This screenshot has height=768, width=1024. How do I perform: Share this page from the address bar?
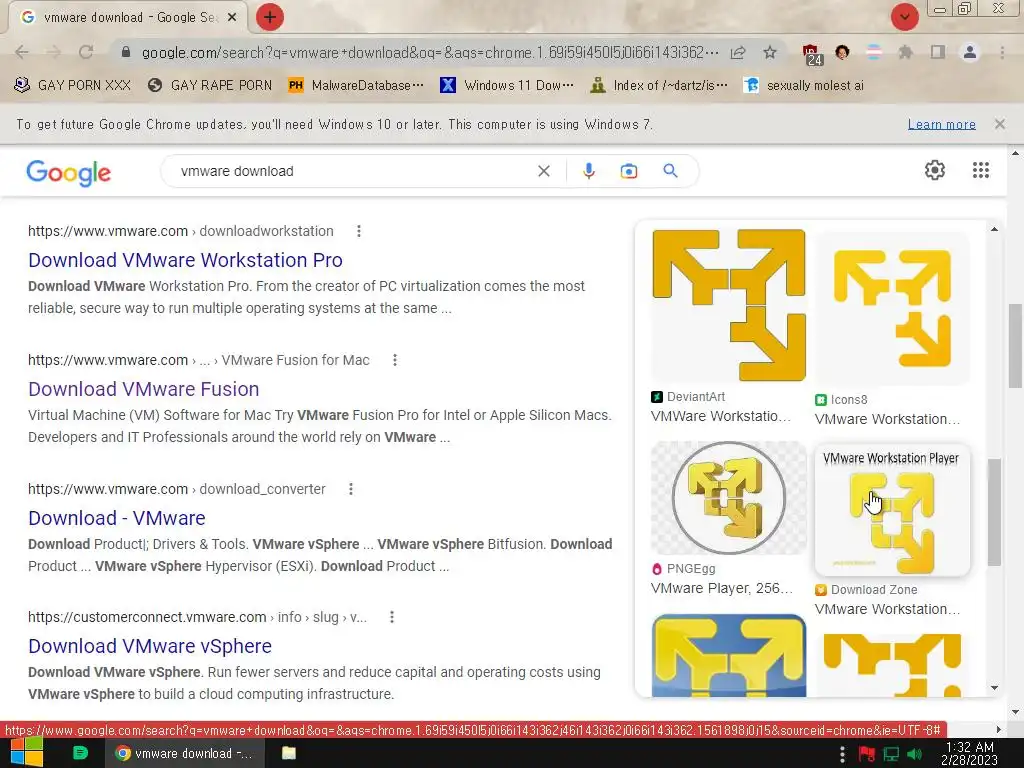coord(738,52)
